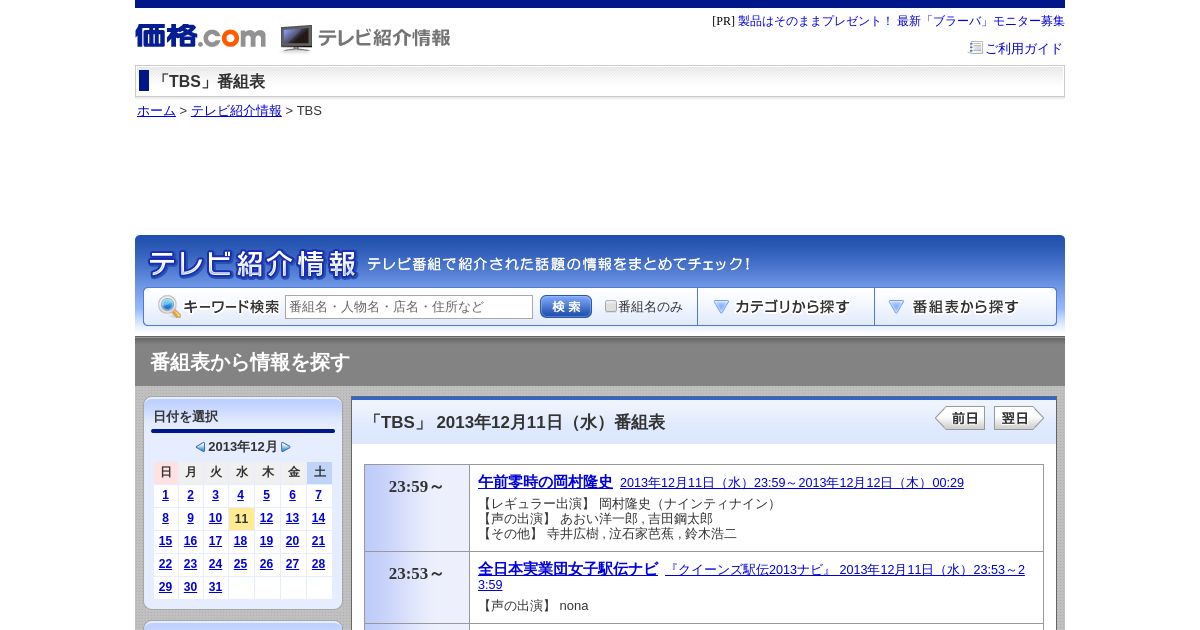The image size is (1200, 630).
Task: Click the 検索 button
Action: (x=566, y=307)
